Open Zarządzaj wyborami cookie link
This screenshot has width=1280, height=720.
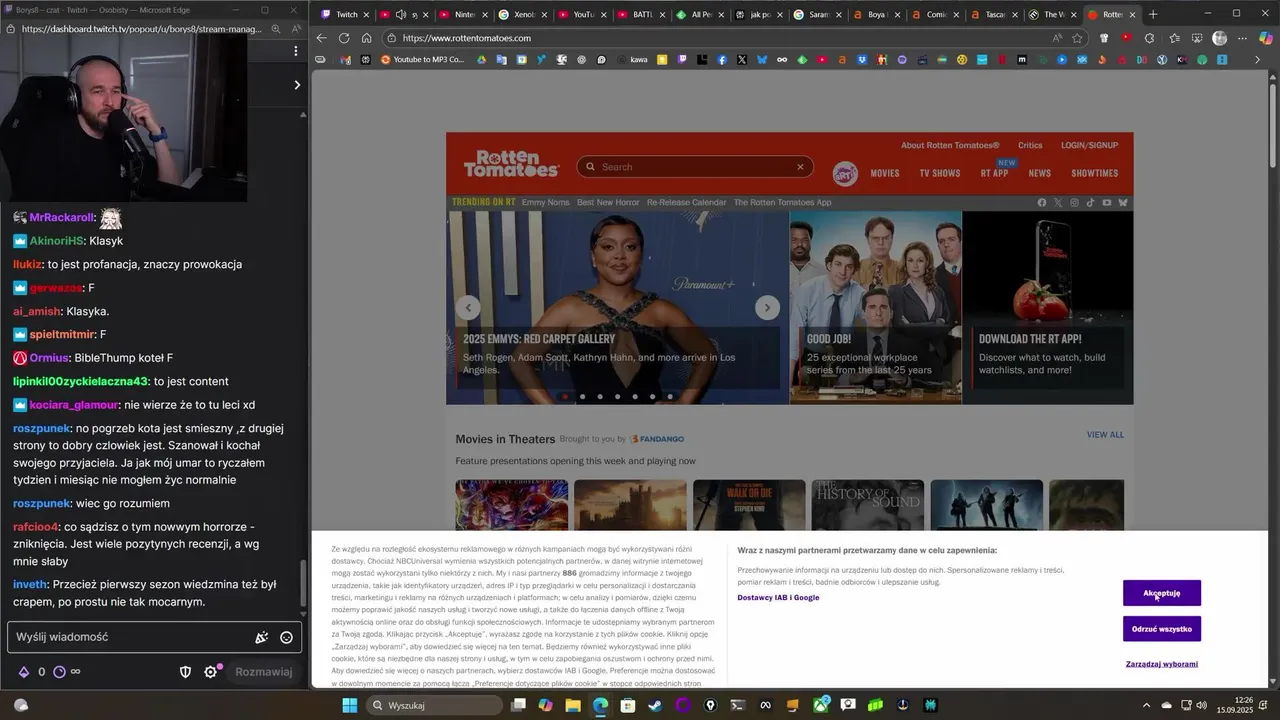coord(1162,664)
